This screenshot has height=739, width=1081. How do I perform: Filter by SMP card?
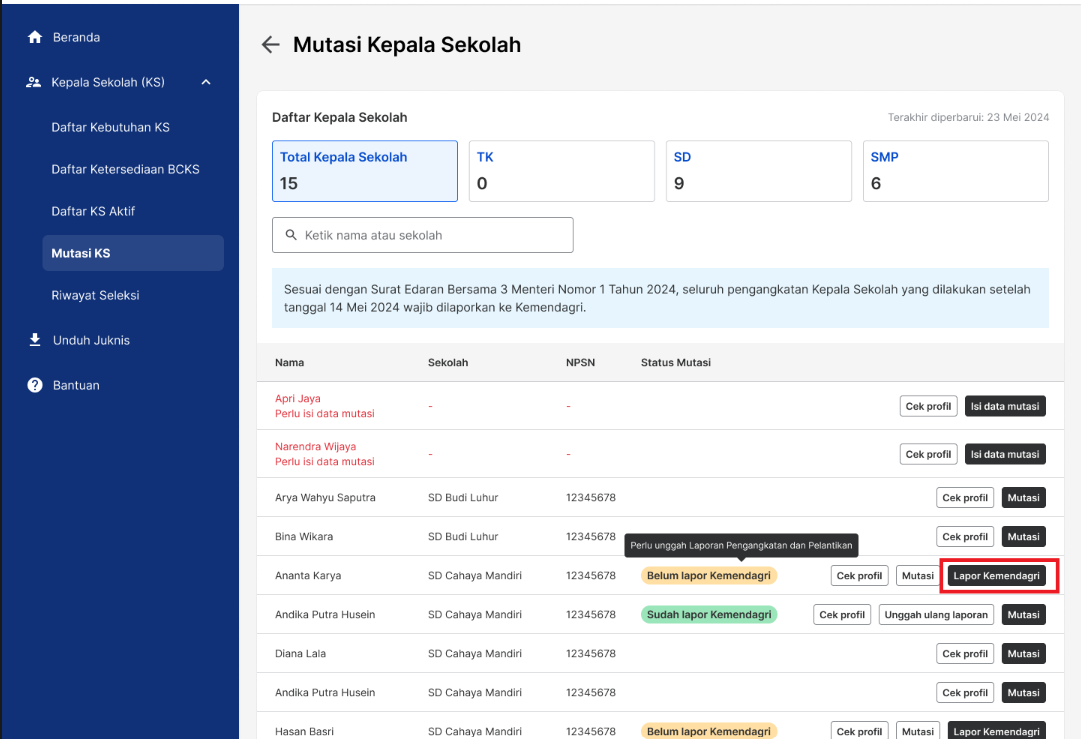[x=956, y=171]
